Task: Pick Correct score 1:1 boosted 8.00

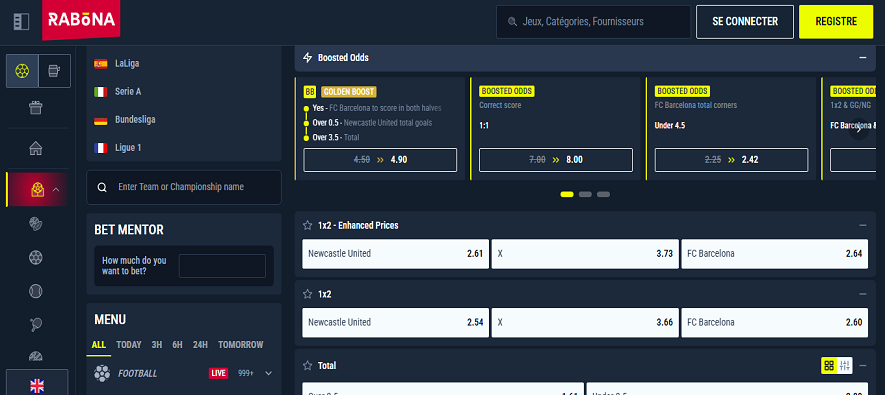Action: click(x=556, y=160)
